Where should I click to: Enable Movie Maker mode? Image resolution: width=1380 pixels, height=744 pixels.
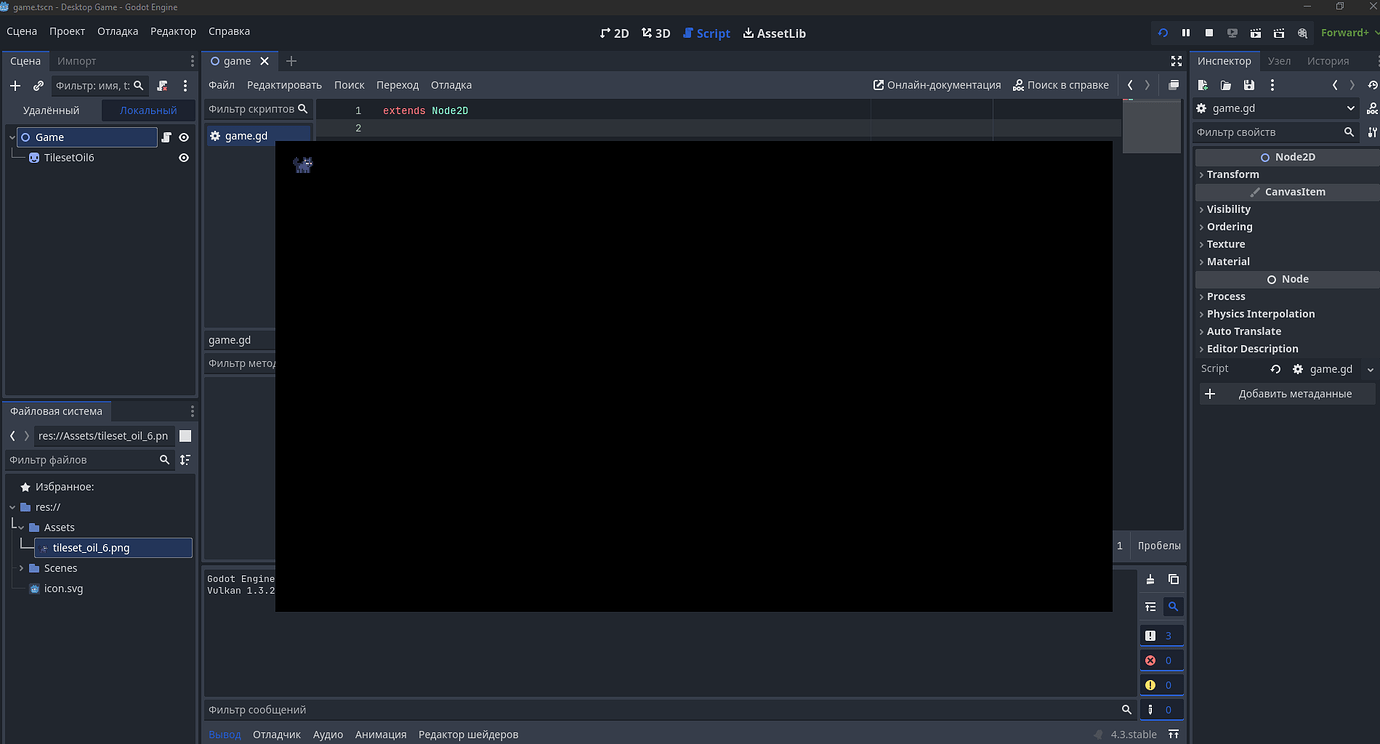(1302, 32)
